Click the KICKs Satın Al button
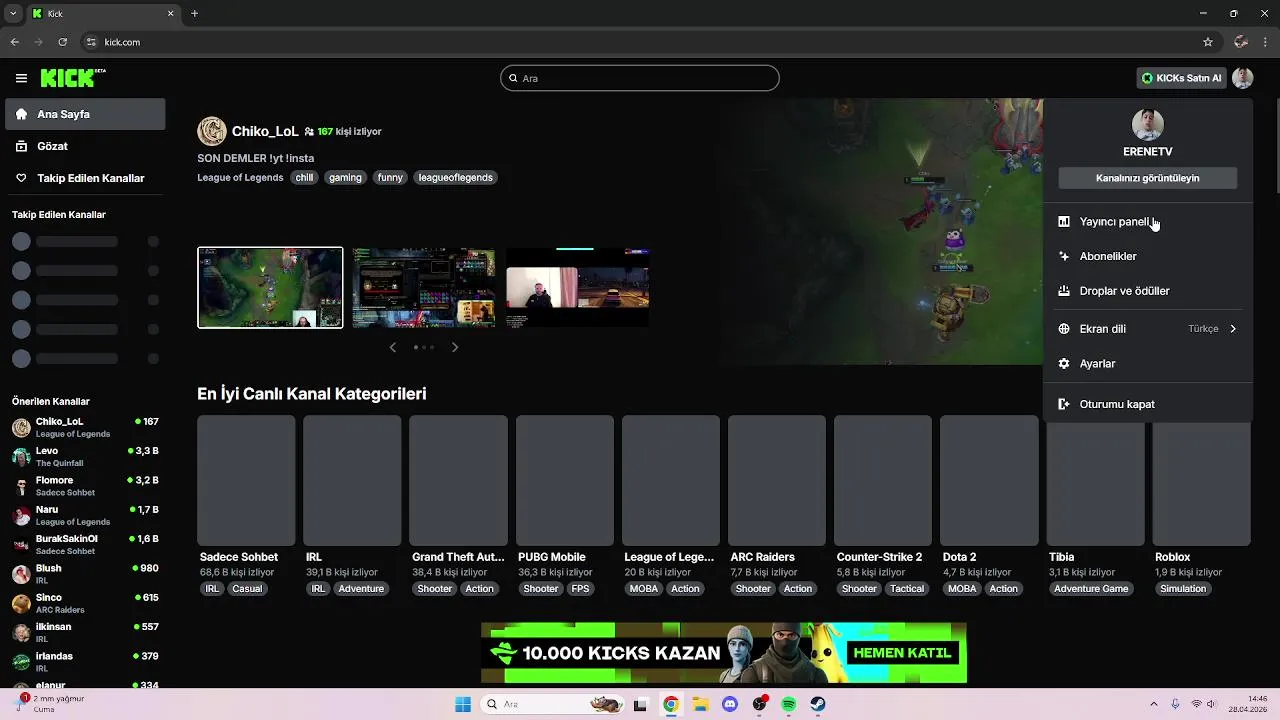The width and height of the screenshot is (1280, 720). (x=1182, y=78)
